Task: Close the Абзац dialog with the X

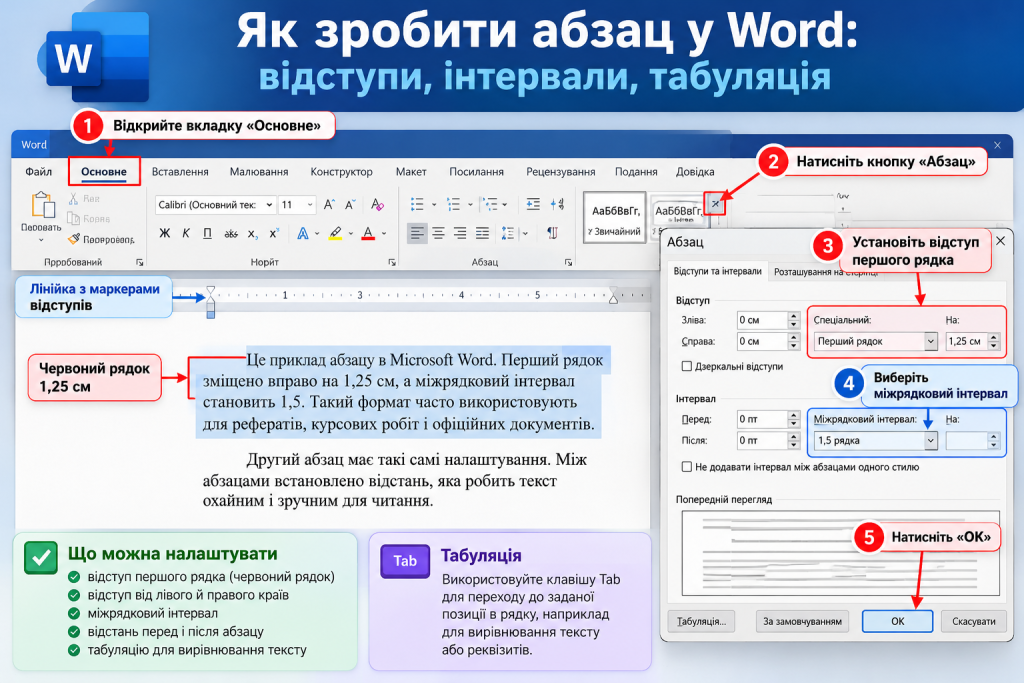Action: click(1000, 241)
